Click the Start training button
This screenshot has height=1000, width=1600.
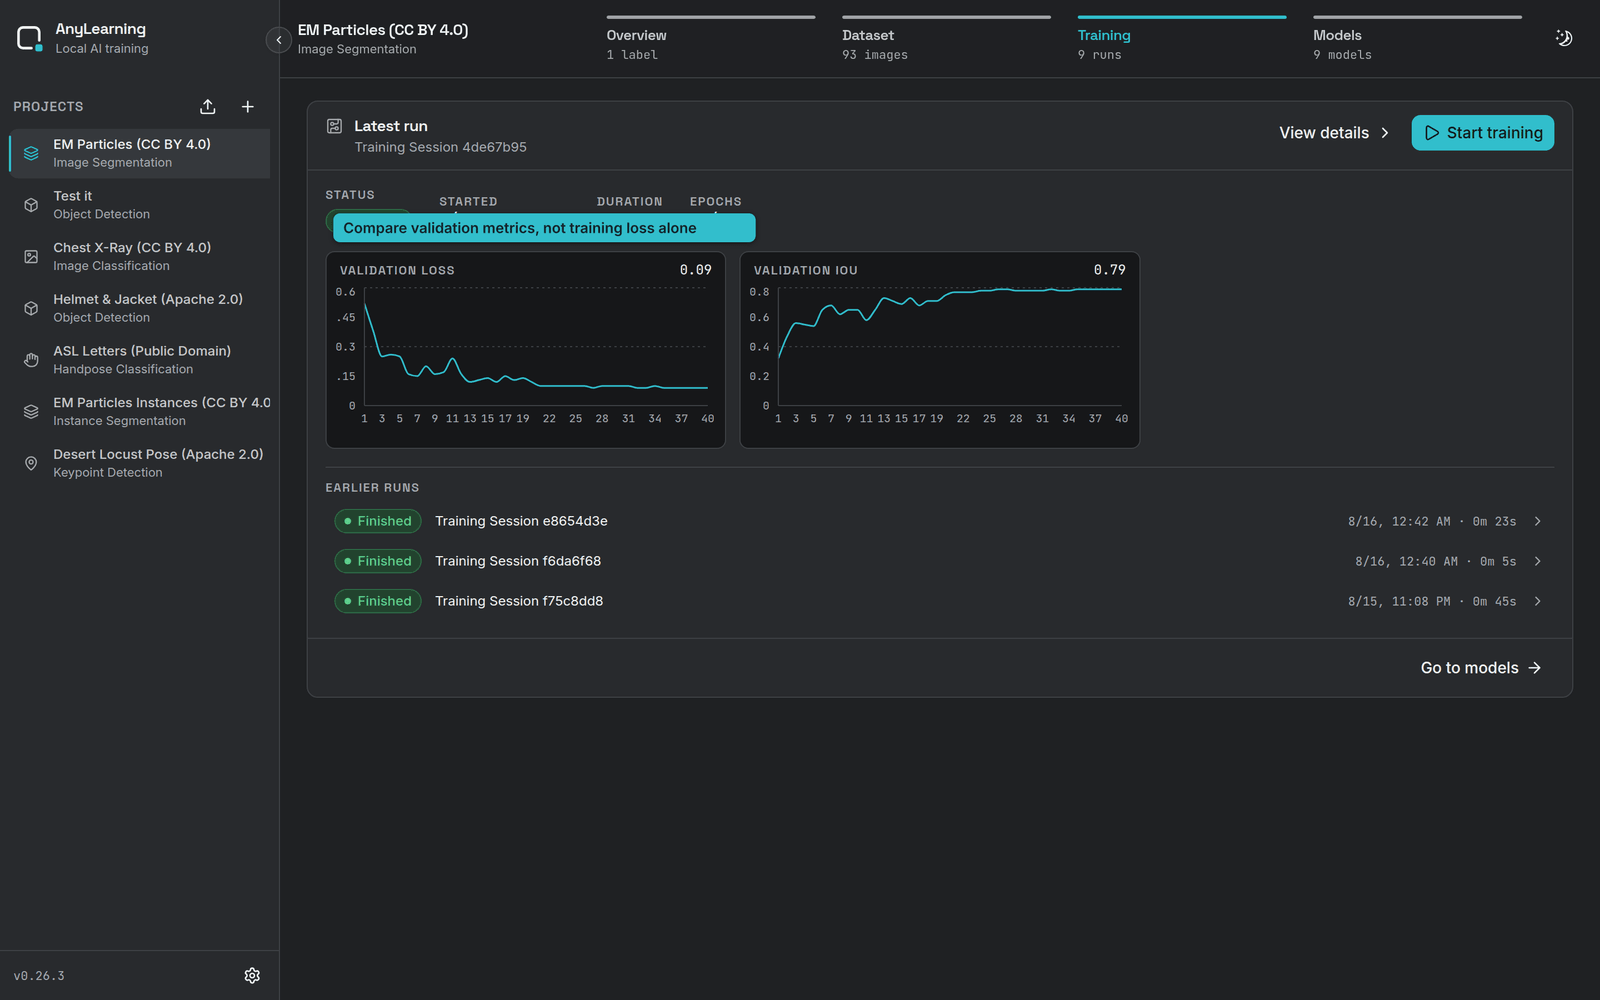pos(1483,133)
